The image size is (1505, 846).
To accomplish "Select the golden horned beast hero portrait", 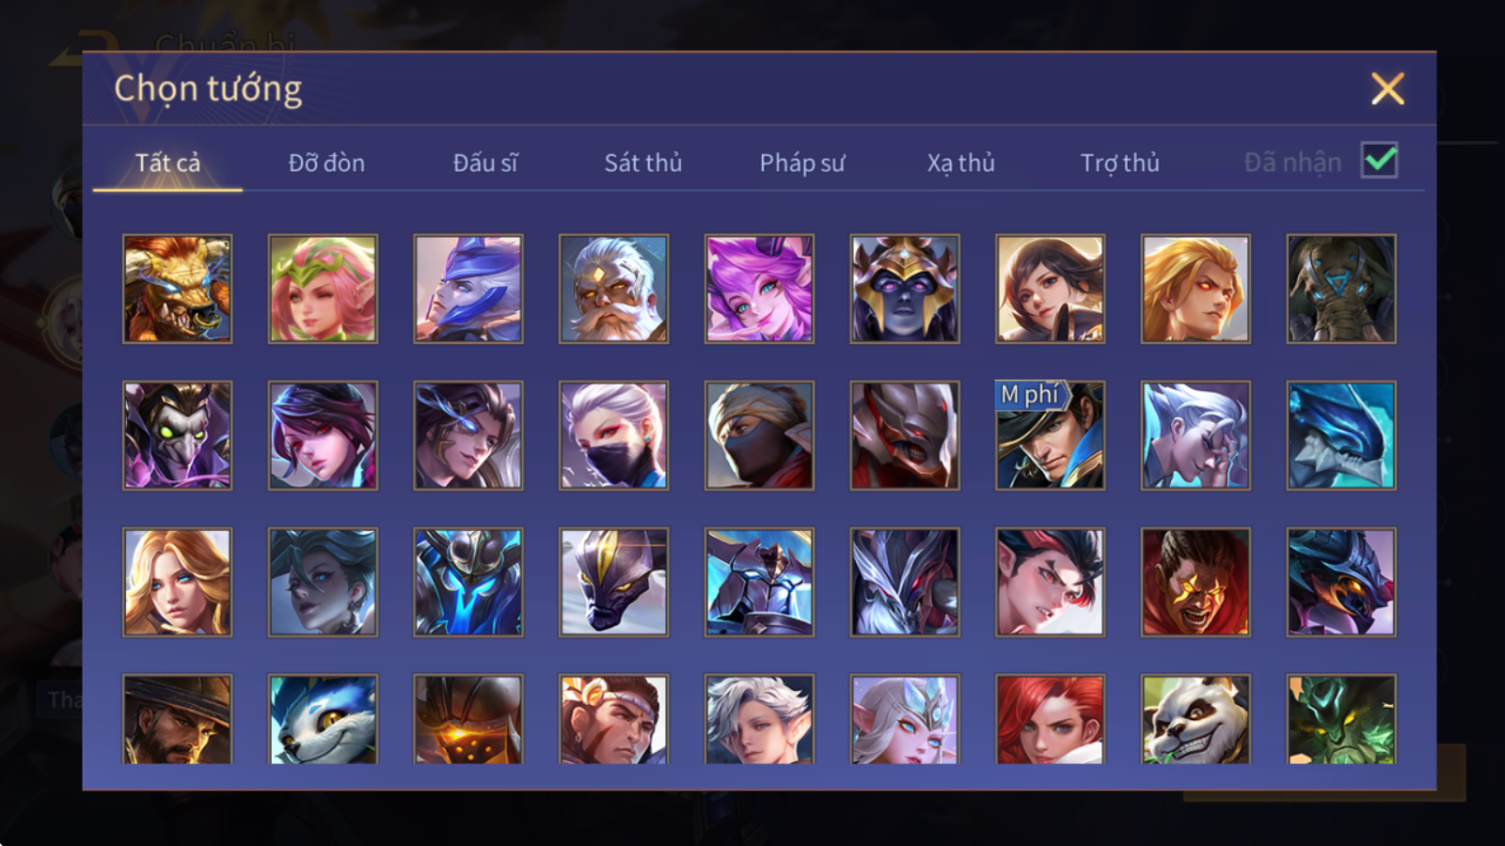I will pyautogui.click(x=177, y=289).
